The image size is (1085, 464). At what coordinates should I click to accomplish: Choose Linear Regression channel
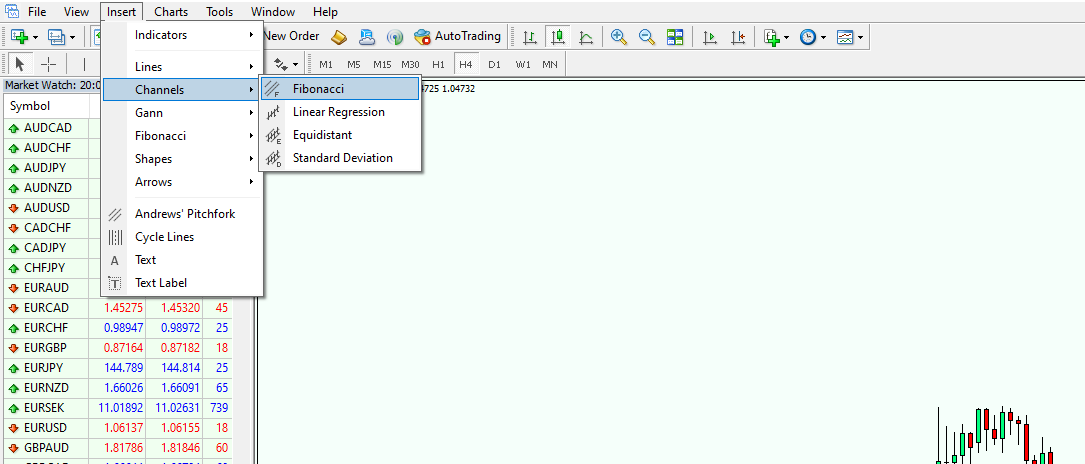(339, 112)
